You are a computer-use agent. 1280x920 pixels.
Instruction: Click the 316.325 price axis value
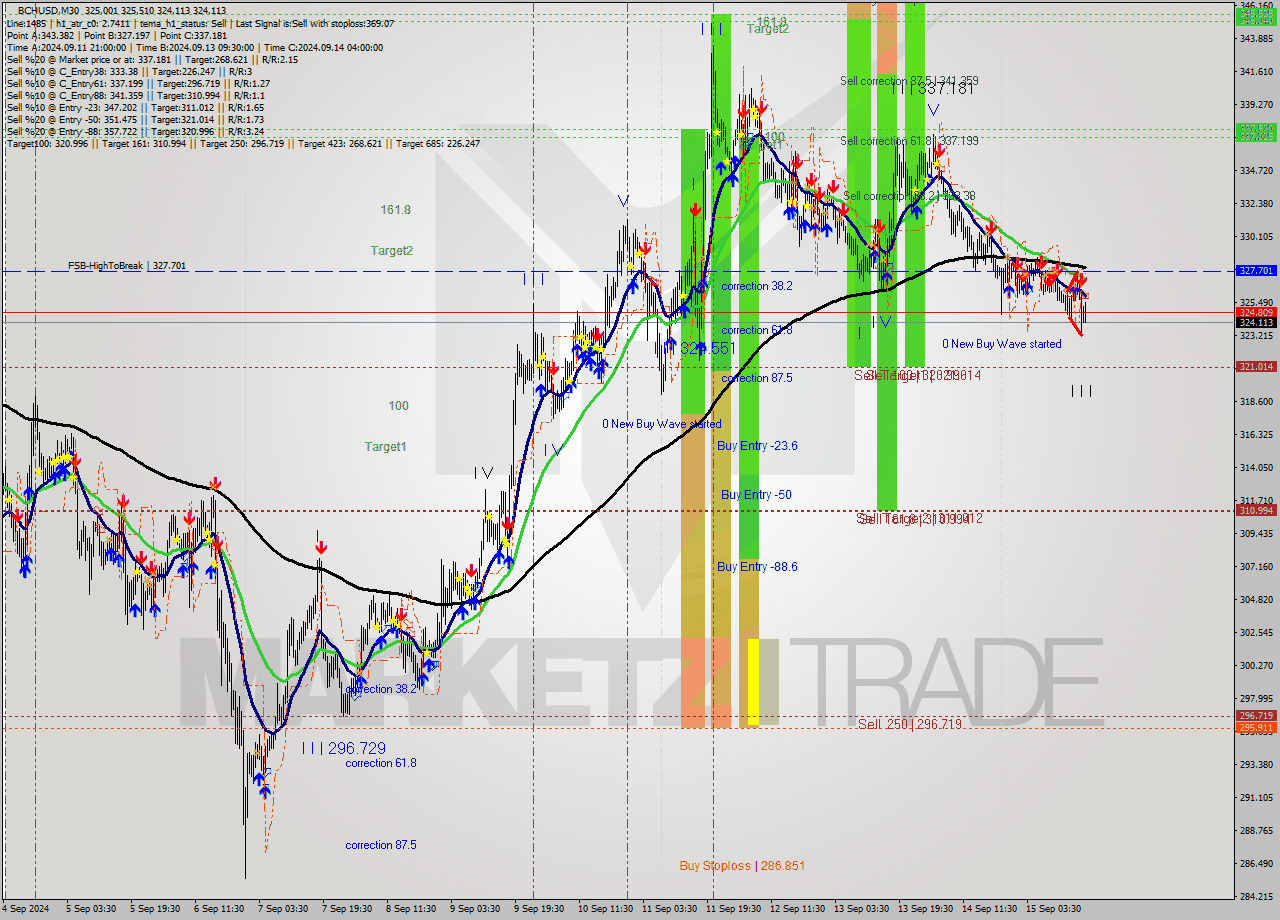click(1257, 435)
